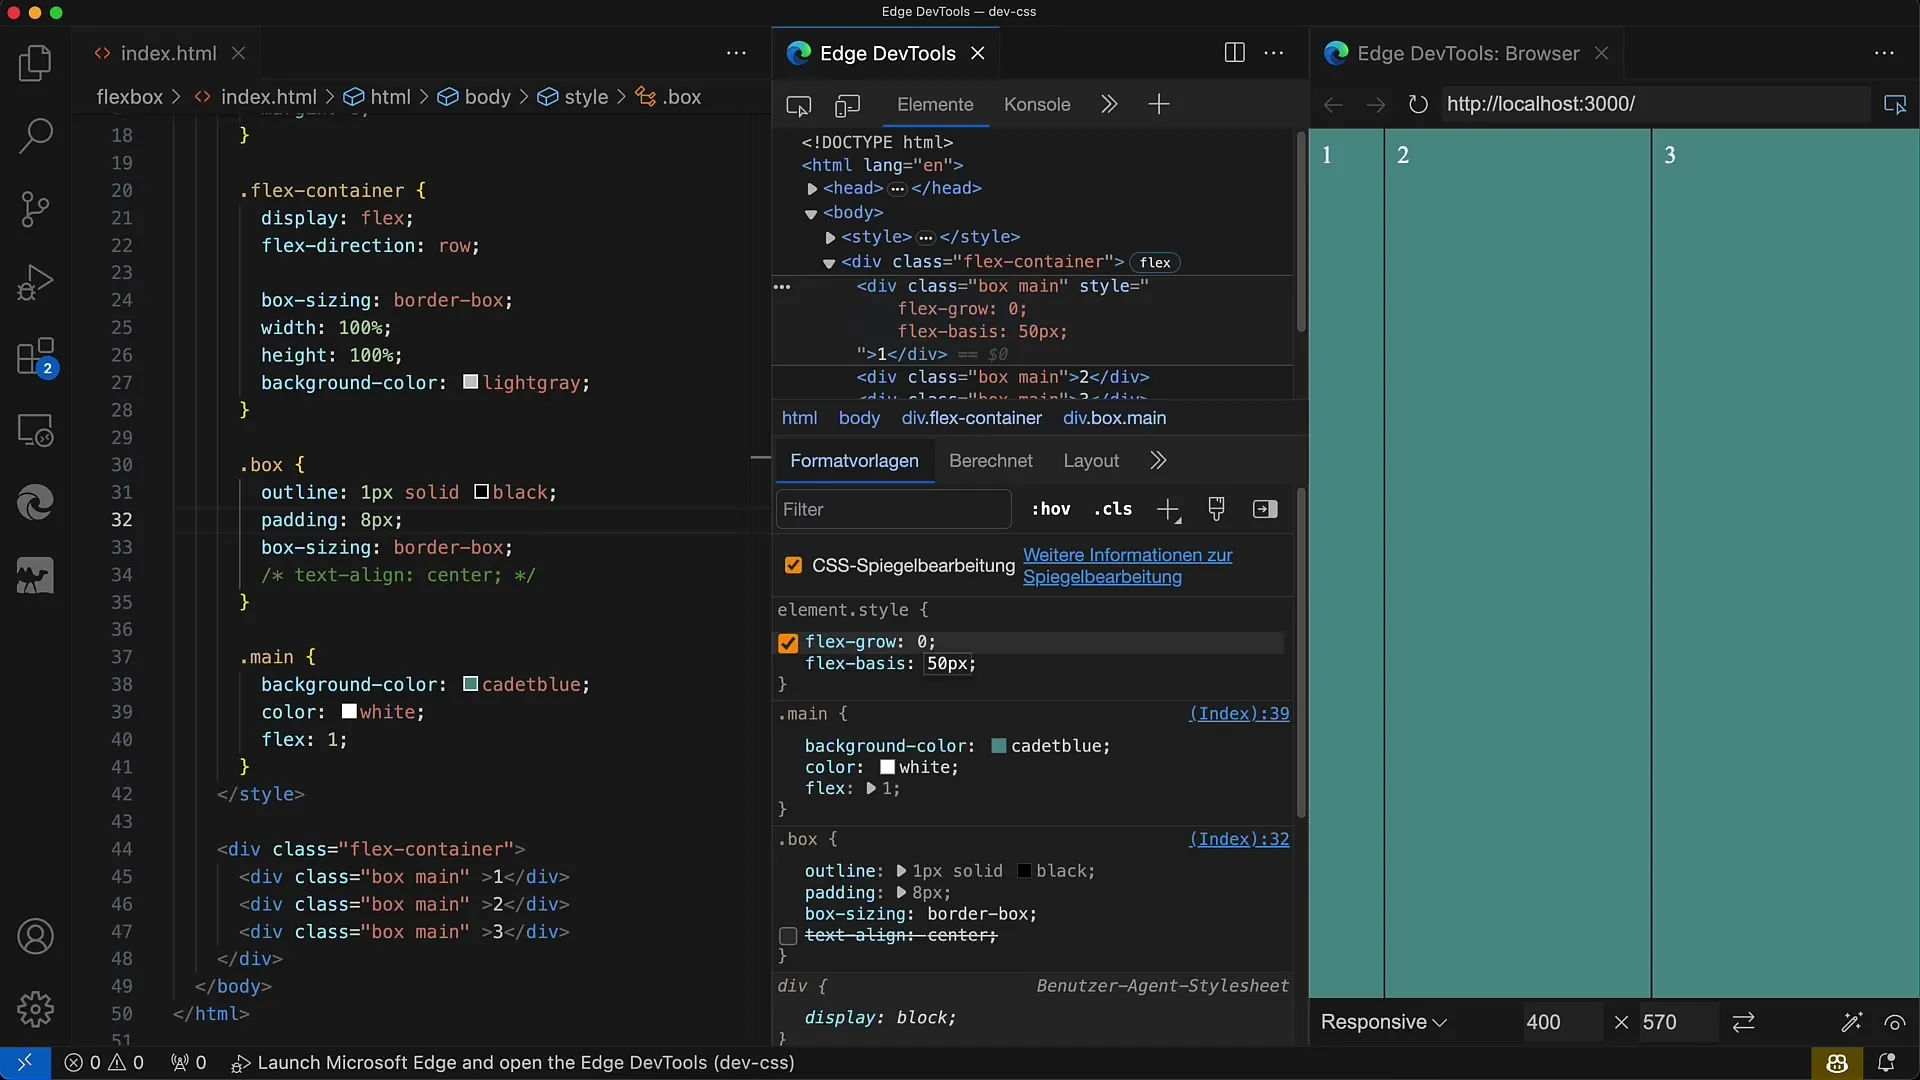Show more DevTools tabs chevron
This screenshot has height=1080, width=1920.
tap(1109, 104)
